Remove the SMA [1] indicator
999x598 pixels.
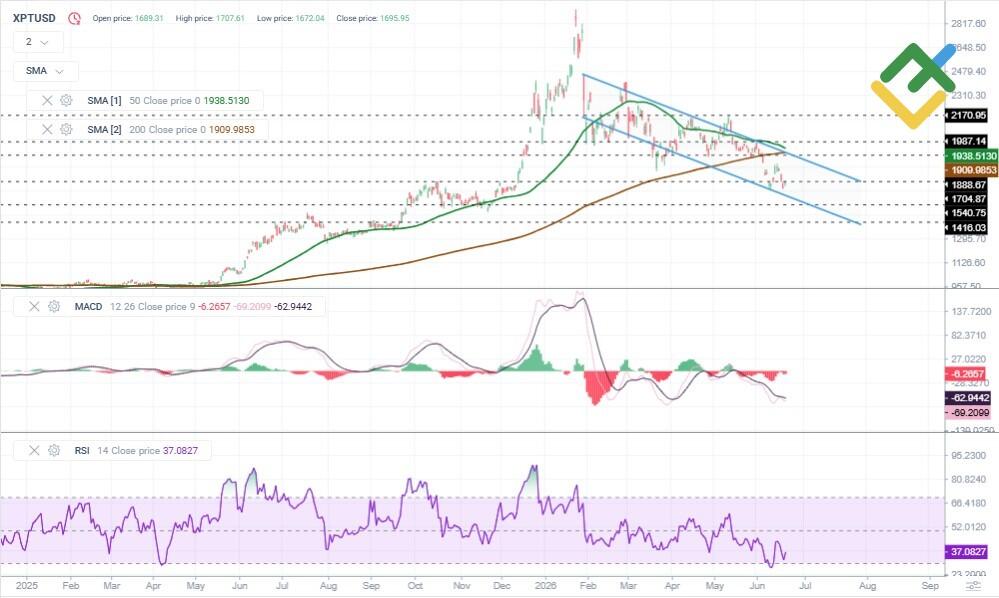(47, 100)
